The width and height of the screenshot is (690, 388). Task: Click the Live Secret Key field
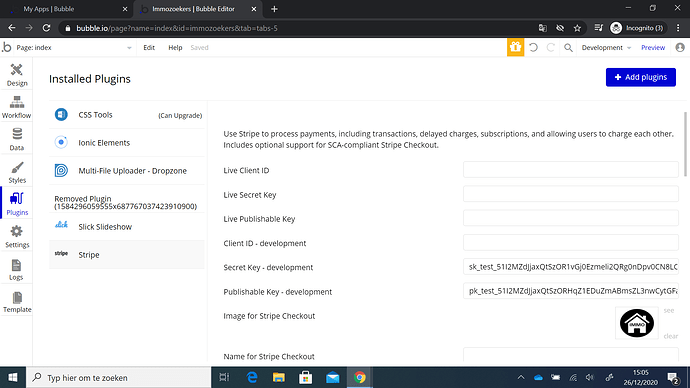pos(570,194)
